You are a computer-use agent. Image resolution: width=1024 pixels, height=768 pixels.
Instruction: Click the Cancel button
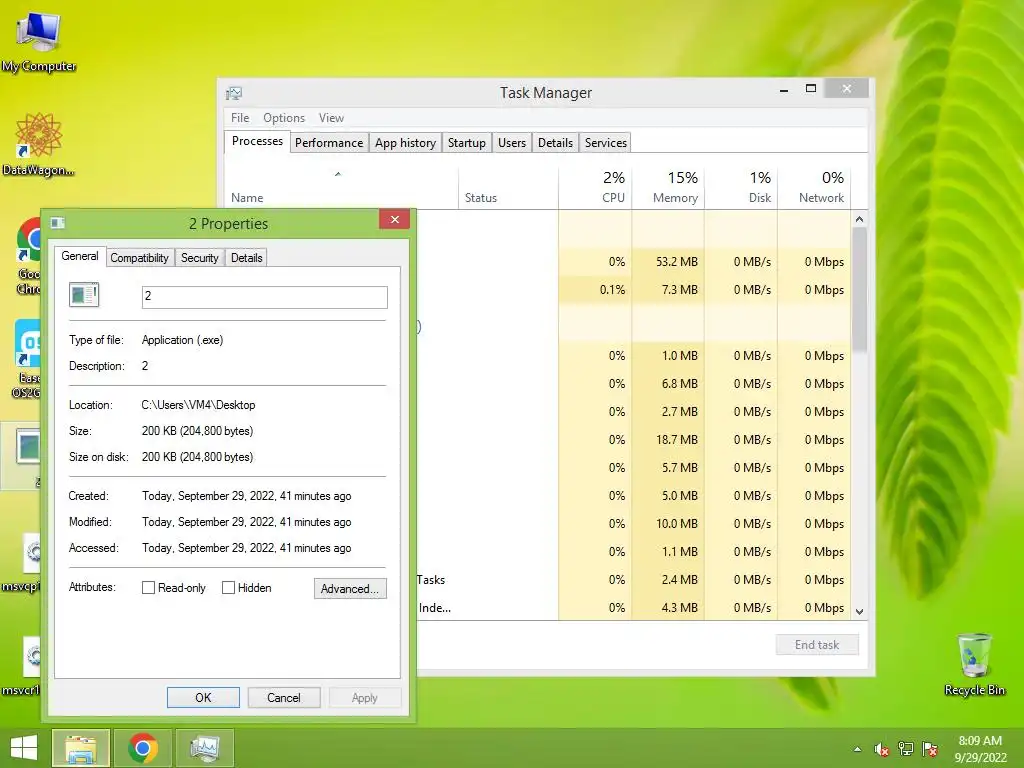283,697
